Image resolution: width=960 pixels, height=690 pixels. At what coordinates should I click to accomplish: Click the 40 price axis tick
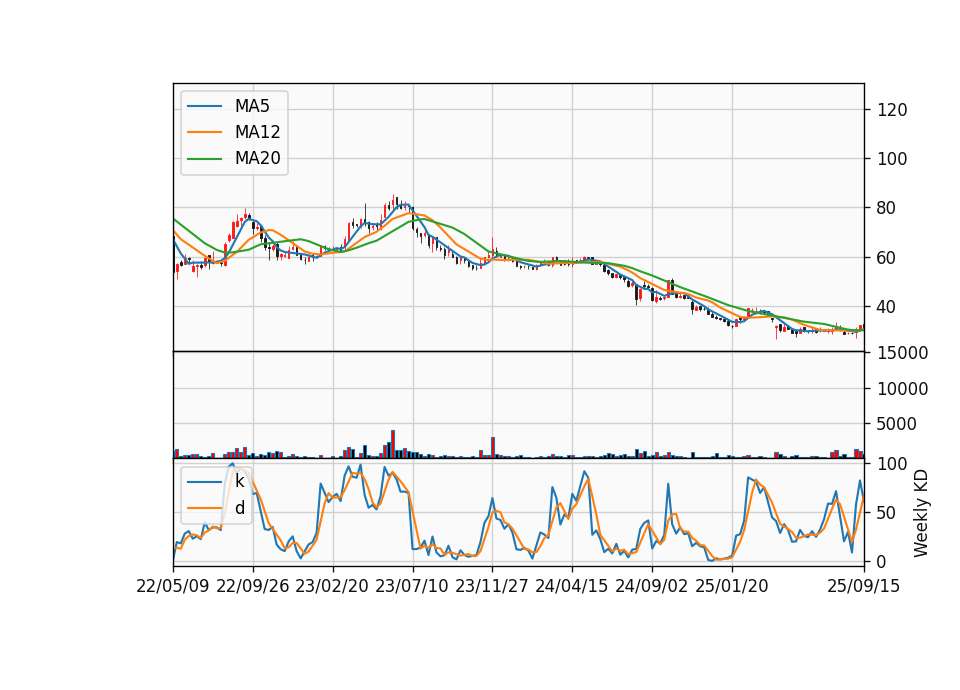pos(887,307)
